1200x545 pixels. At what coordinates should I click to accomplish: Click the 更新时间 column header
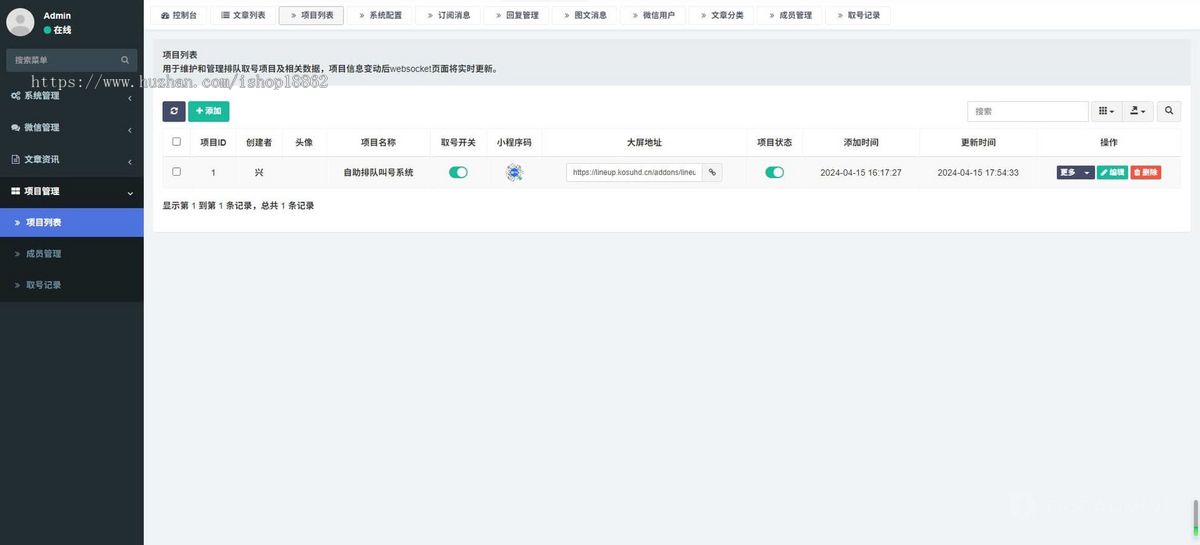pos(978,142)
